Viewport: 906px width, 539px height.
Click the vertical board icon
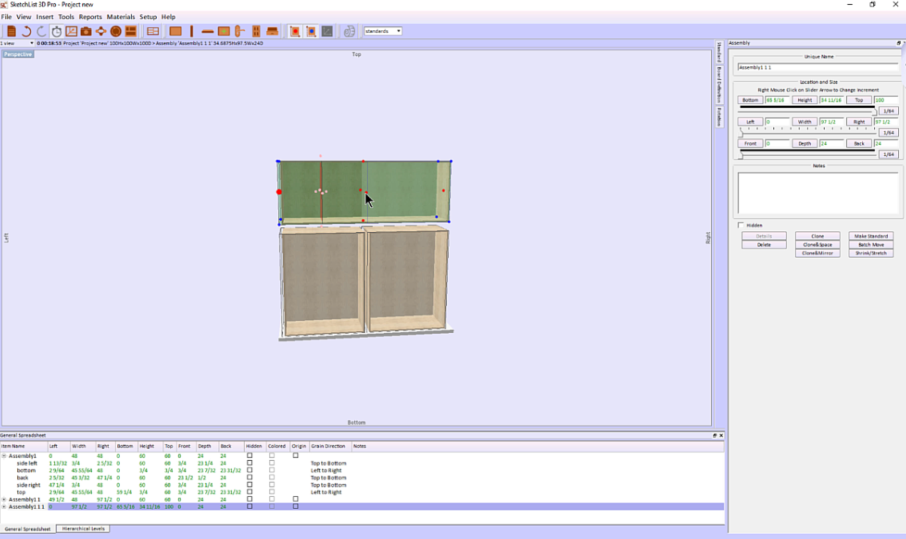coord(191,31)
